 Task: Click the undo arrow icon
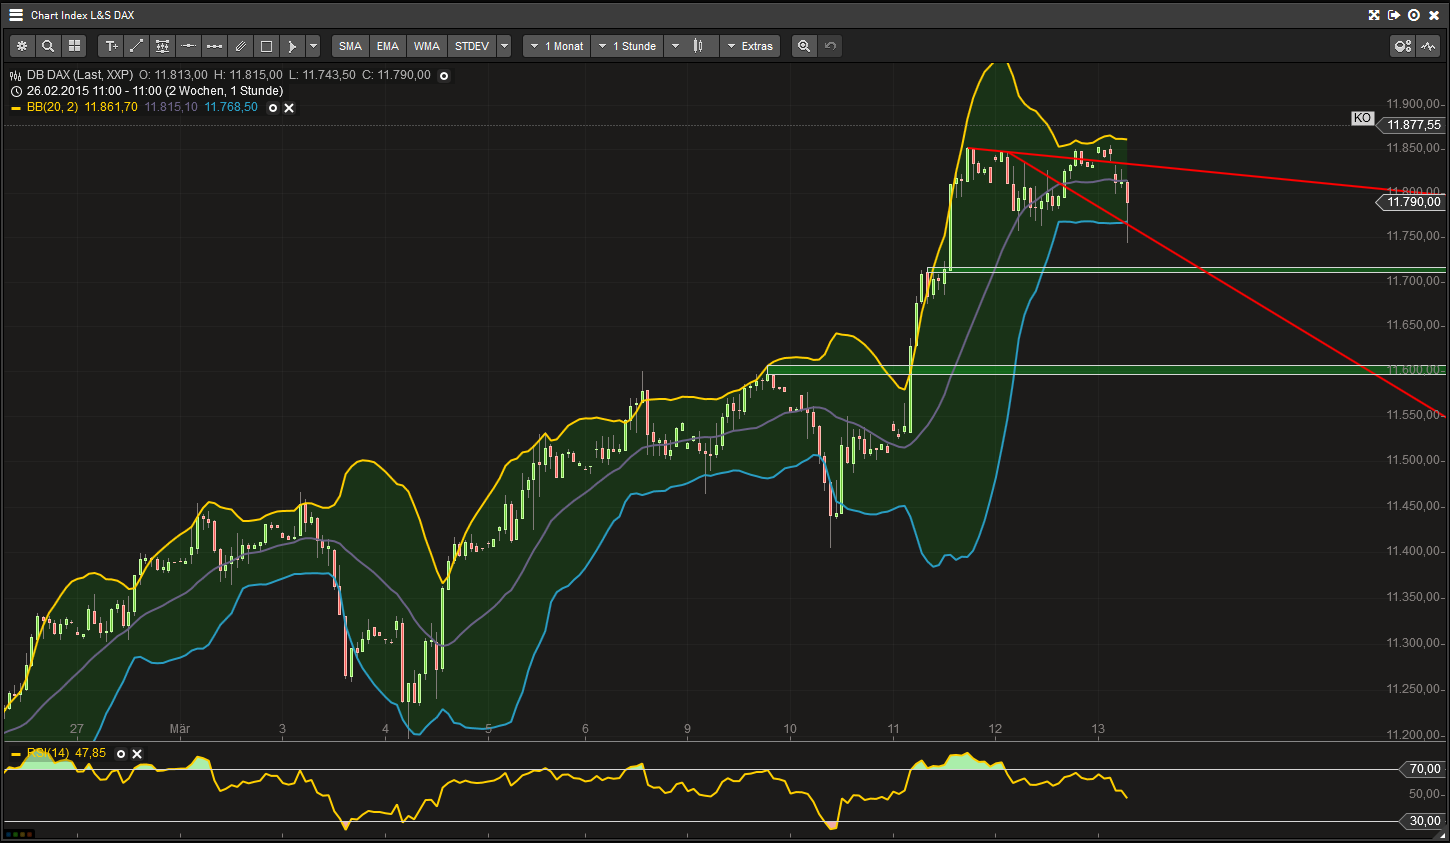[x=830, y=45]
